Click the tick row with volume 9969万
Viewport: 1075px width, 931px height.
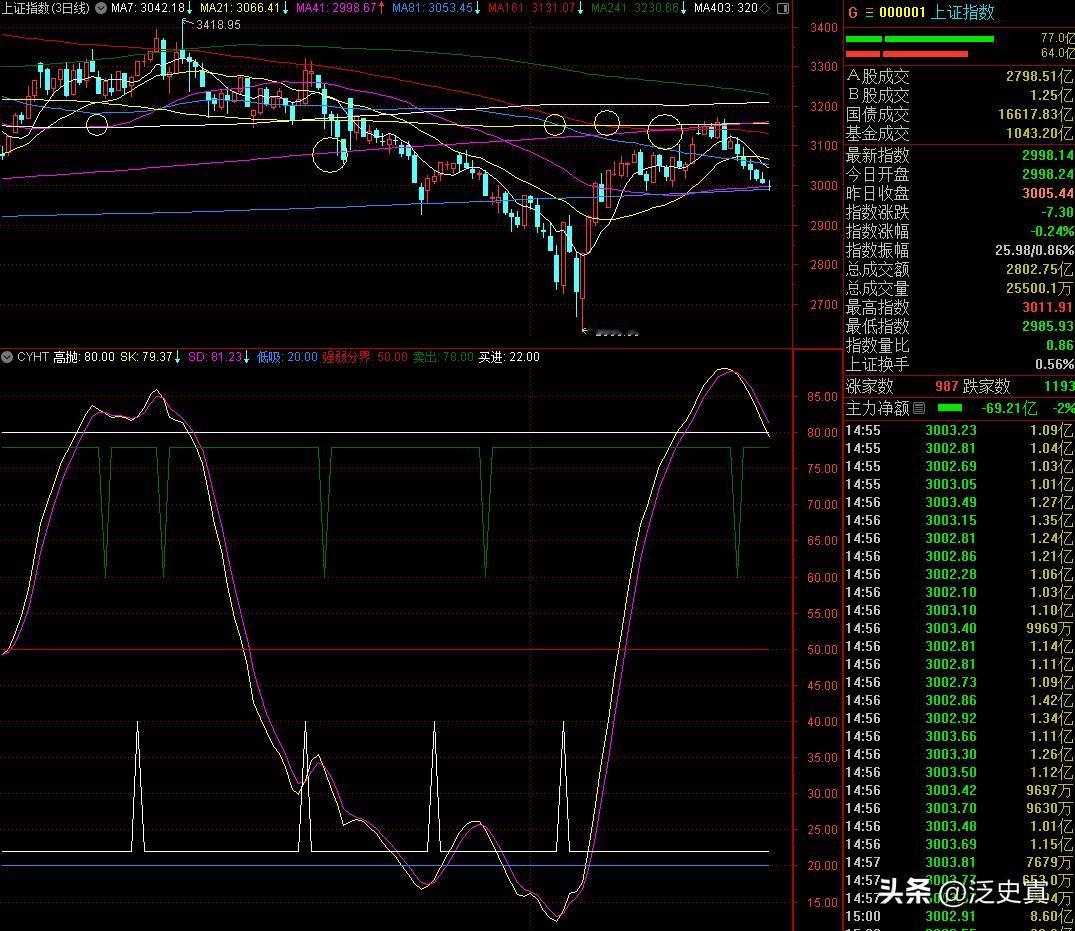(959, 629)
